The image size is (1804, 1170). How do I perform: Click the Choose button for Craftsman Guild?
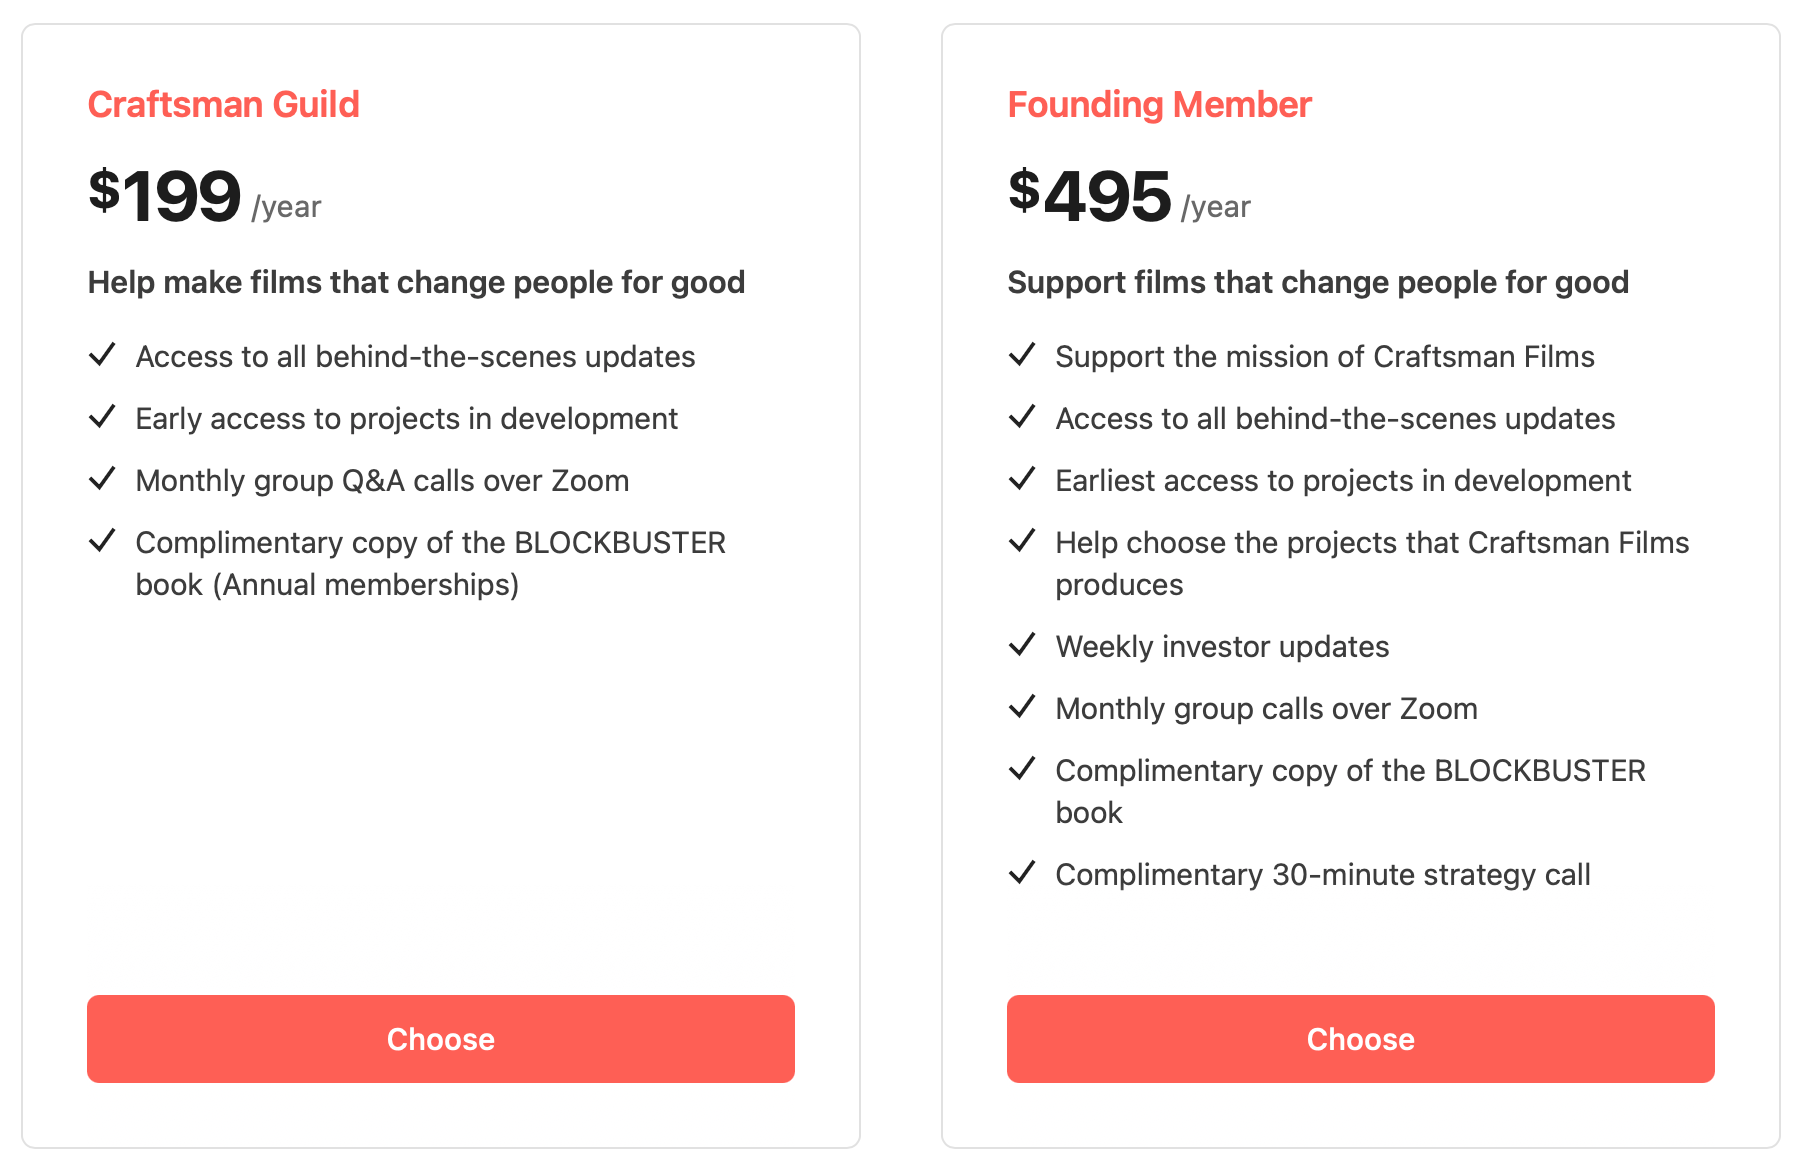(440, 1038)
